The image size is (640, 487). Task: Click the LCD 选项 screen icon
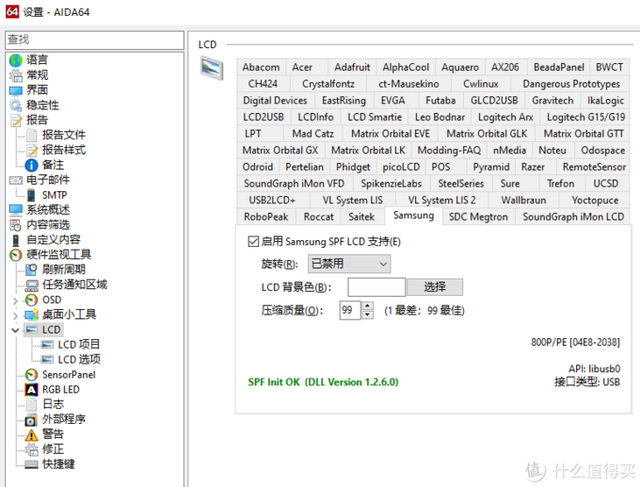point(47,360)
